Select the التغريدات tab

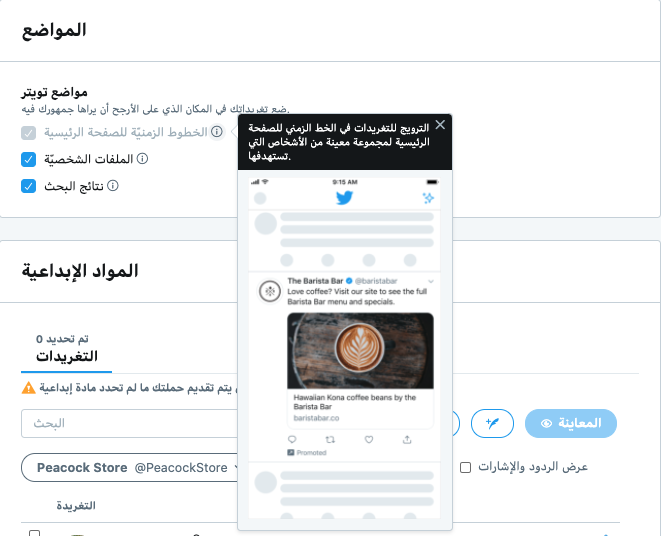67,350
